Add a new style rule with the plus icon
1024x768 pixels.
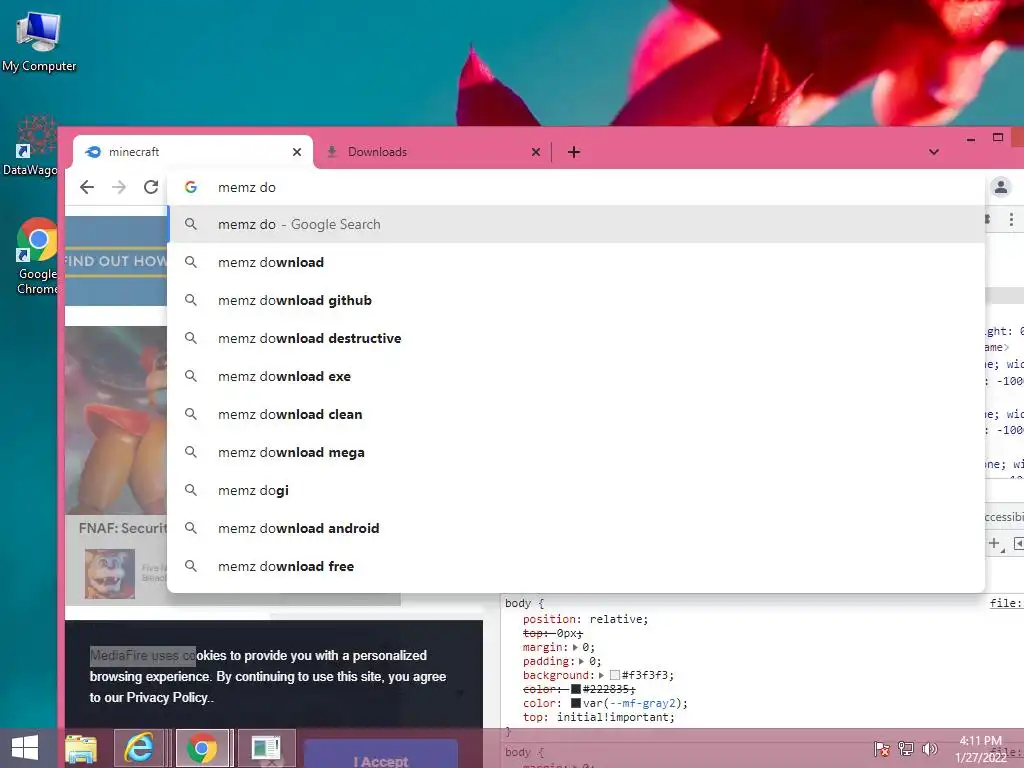pos(995,543)
